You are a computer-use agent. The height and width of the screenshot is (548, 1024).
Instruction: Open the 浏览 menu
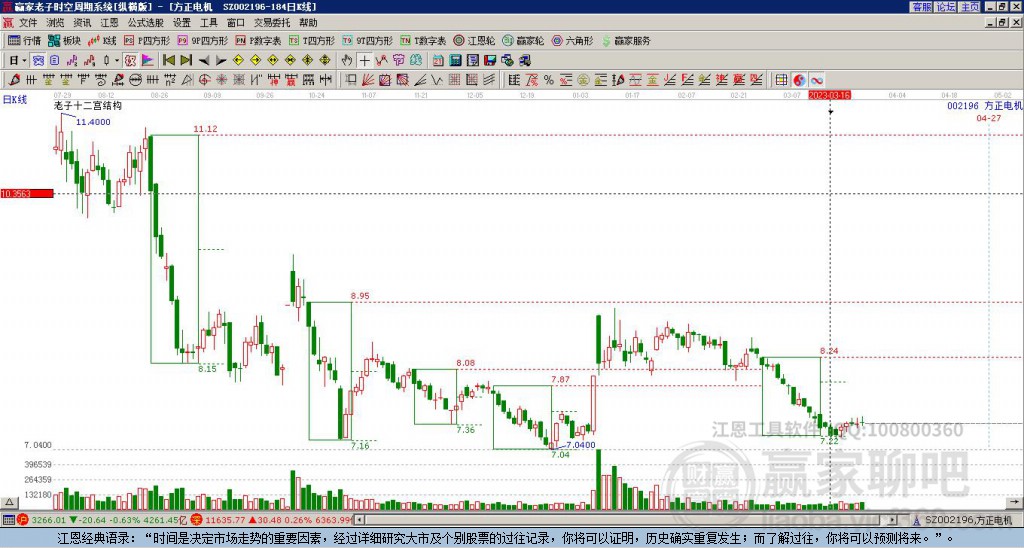click(55, 23)
